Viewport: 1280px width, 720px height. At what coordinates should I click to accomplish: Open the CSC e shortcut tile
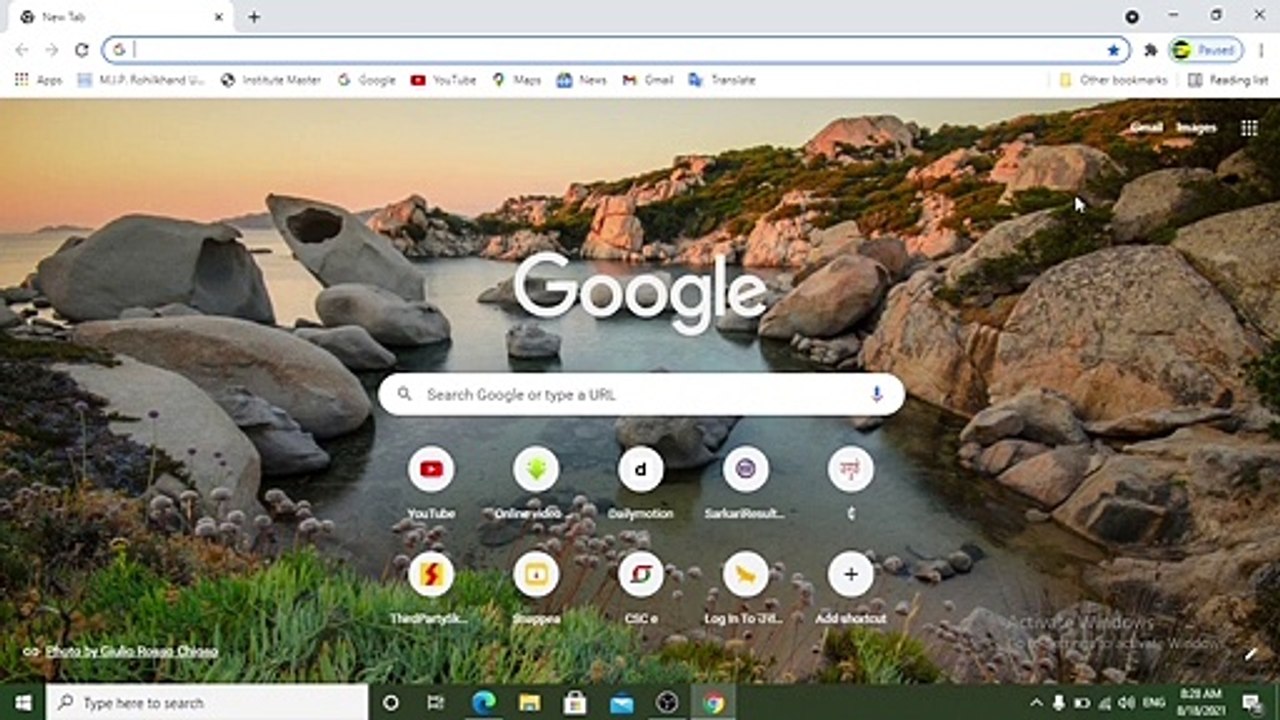click(641, 575)
